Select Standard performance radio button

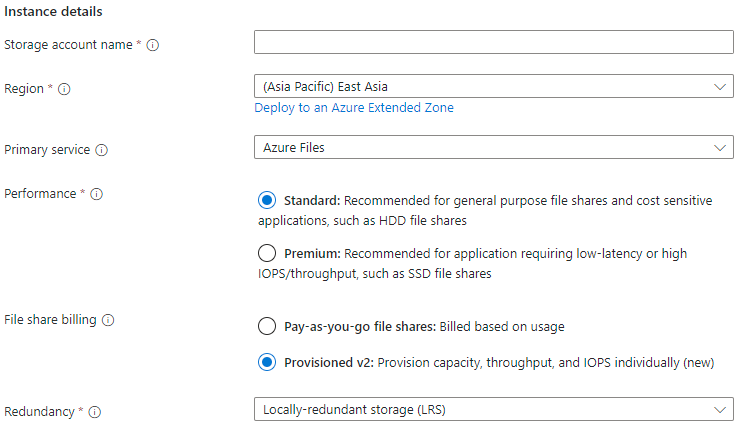tap(266, 200)
